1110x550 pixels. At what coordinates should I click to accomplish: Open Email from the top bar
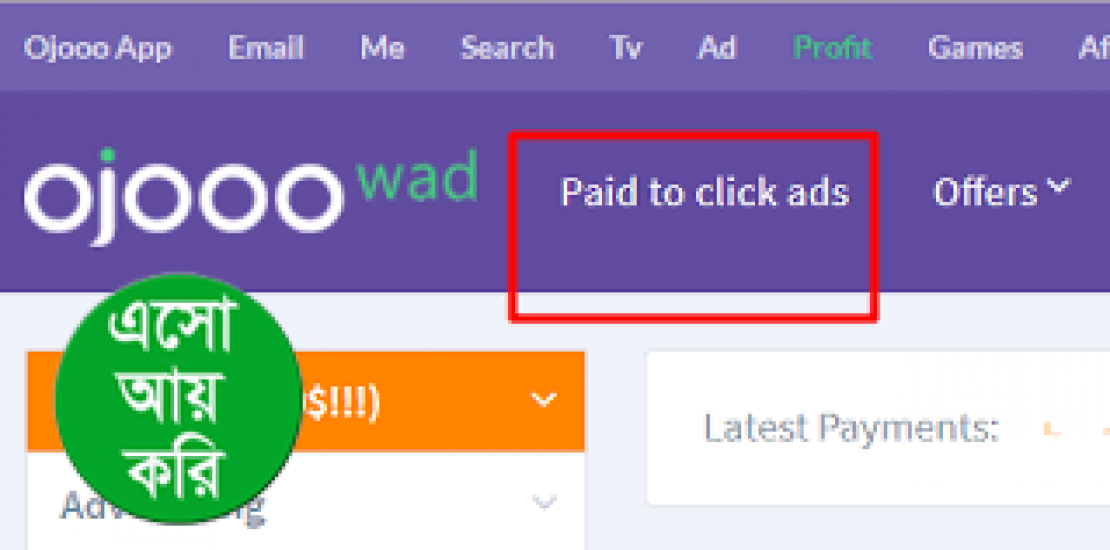coord(266,49)
